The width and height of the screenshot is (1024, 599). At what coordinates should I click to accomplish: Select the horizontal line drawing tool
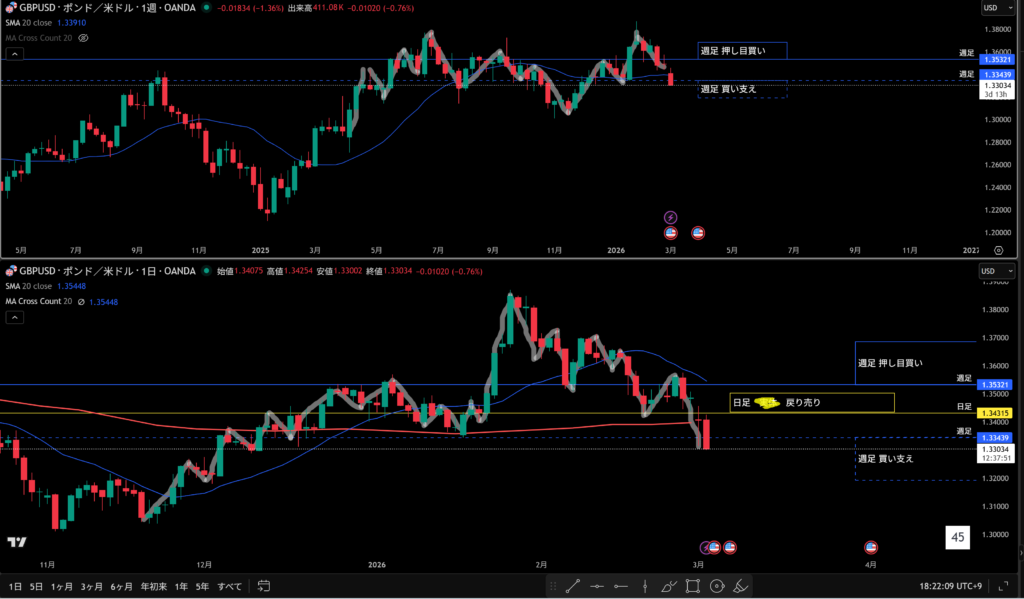[597, 586]
